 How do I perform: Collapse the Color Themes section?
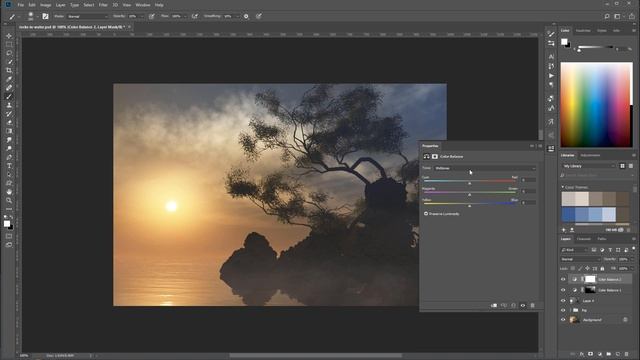pyautogui.click(x=563, y=187)
